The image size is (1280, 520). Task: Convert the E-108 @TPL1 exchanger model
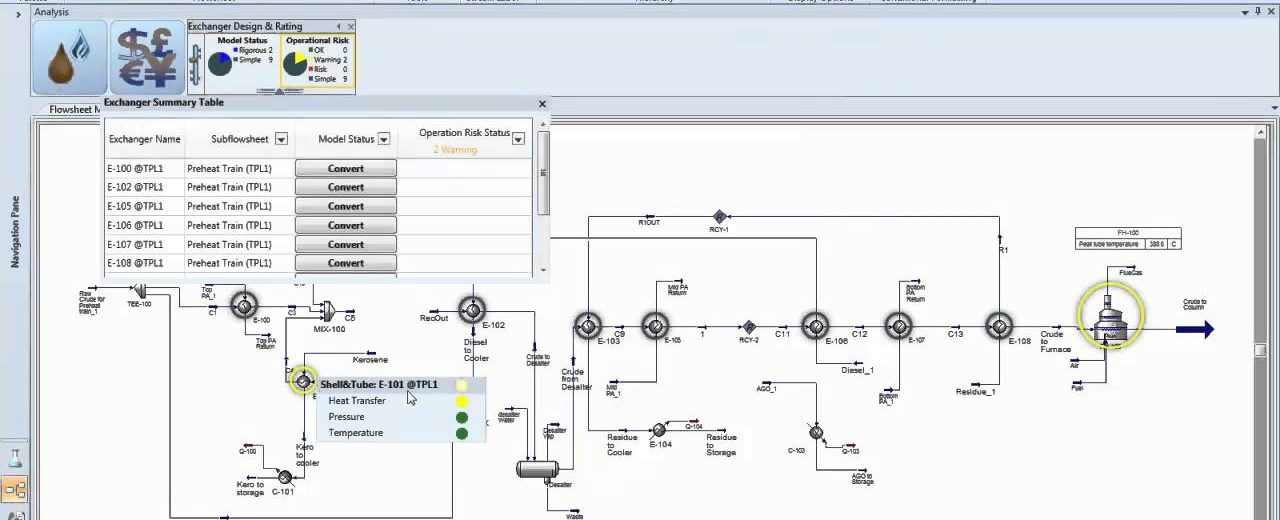346,263
